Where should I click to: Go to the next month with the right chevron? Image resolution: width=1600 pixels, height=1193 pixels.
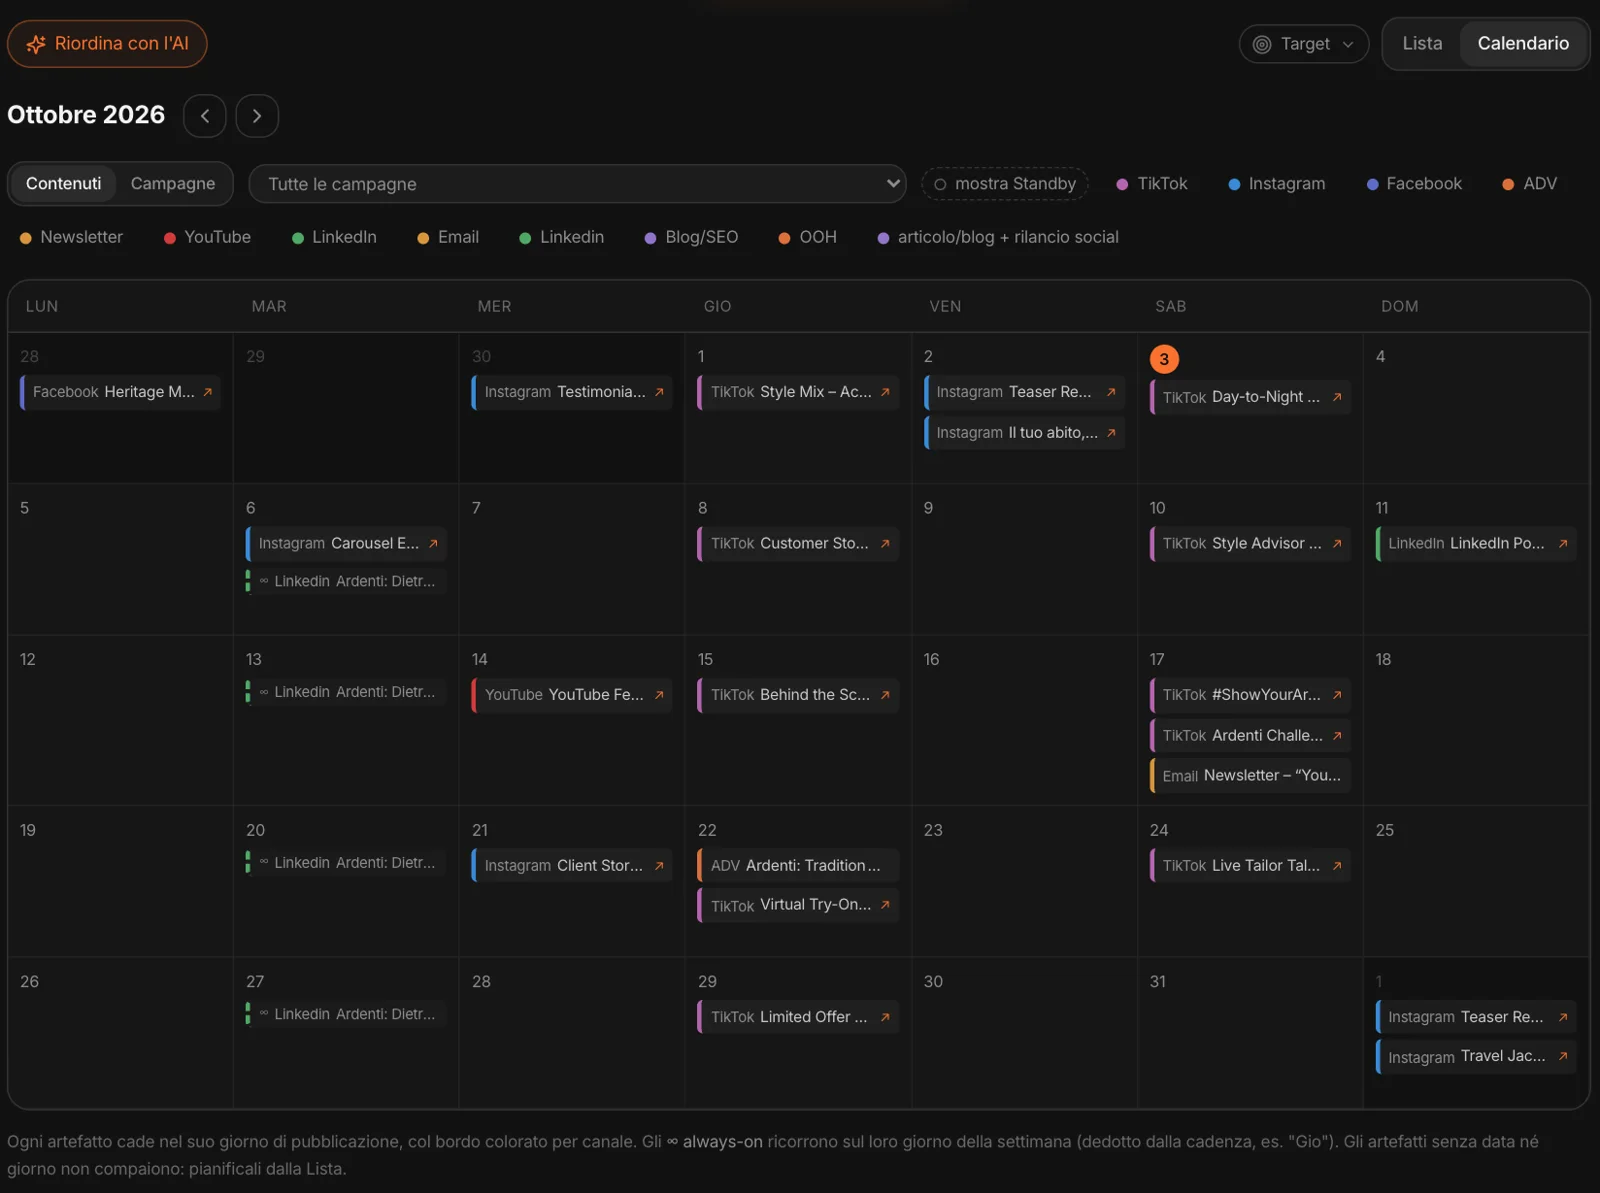pyautogui.click(x=257, y=116)
